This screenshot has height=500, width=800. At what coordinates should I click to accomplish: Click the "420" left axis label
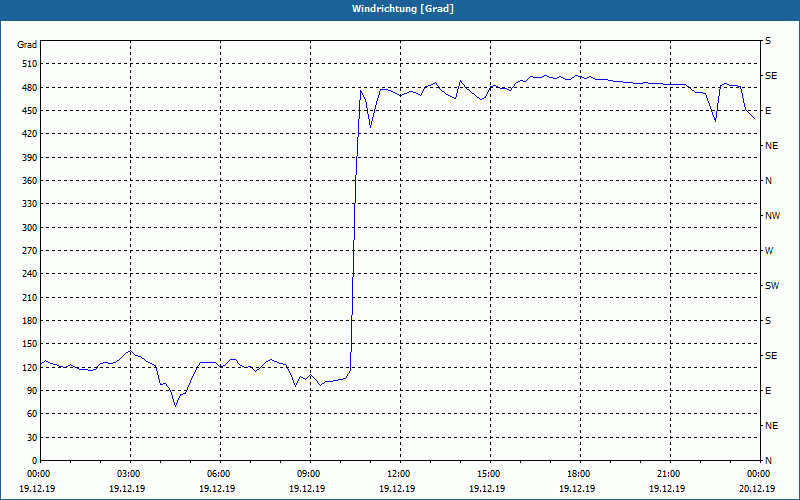[30, 134]
